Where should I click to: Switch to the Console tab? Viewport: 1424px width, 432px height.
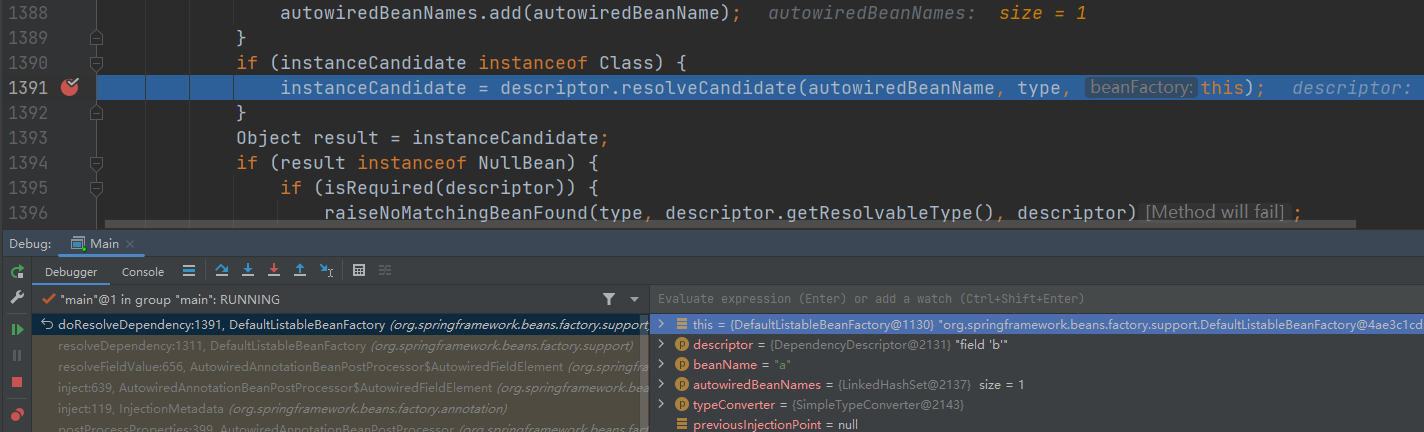(x=143, y=272)
